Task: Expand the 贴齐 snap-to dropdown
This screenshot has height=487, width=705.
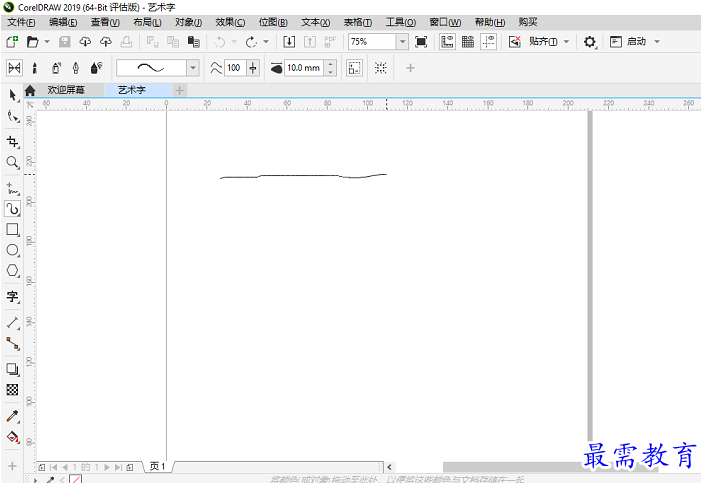Action: coord(567,42)
